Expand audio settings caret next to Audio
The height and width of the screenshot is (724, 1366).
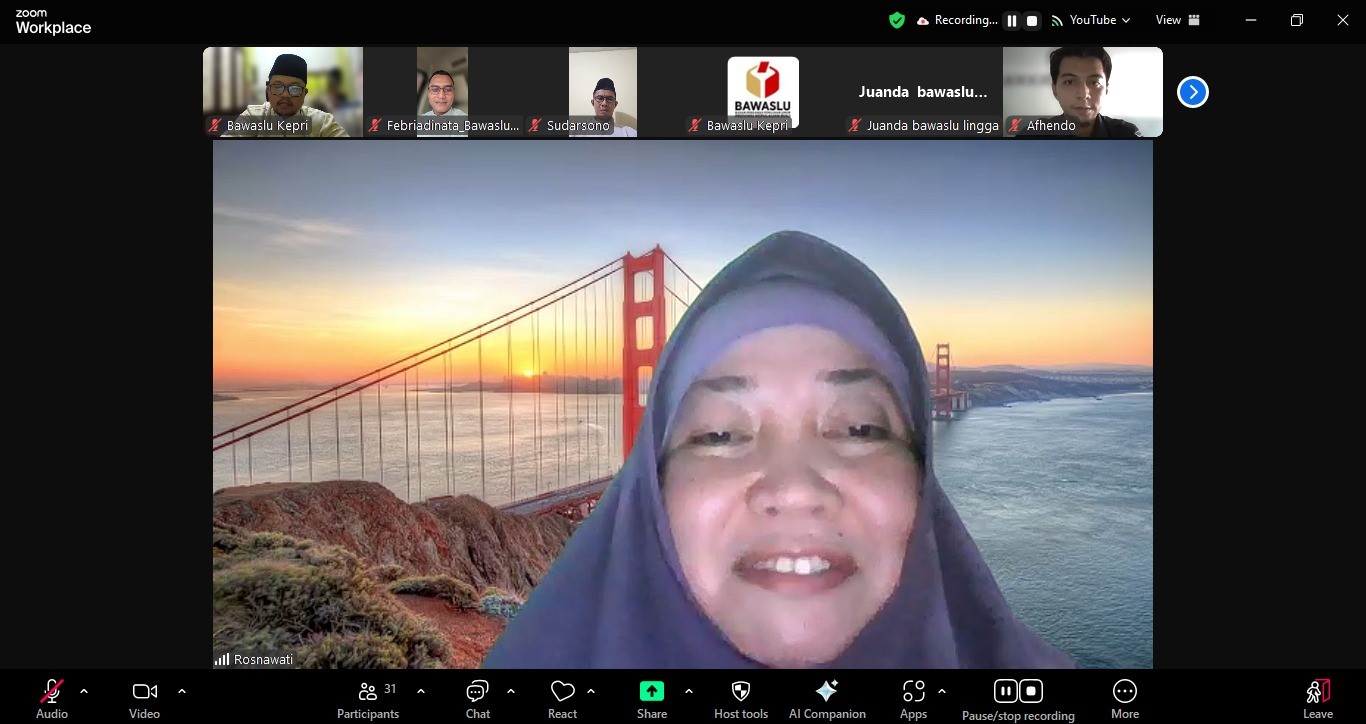point(84,691)
